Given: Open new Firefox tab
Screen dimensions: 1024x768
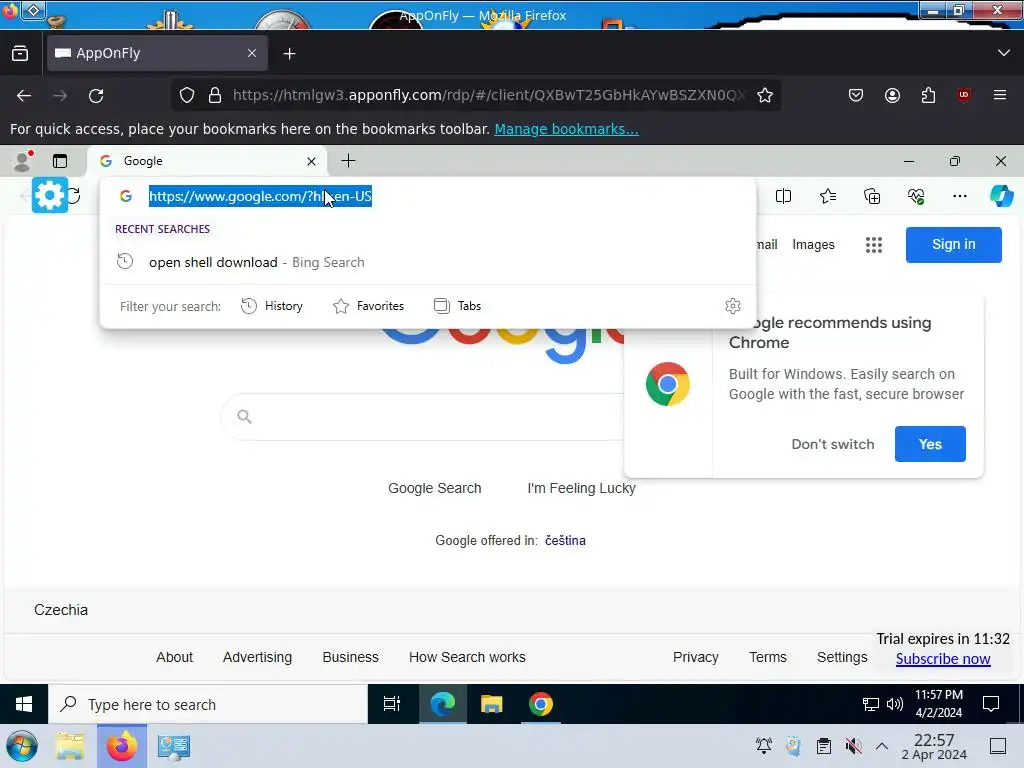Looking at the screenshot, I should click(x=289, y=54).
